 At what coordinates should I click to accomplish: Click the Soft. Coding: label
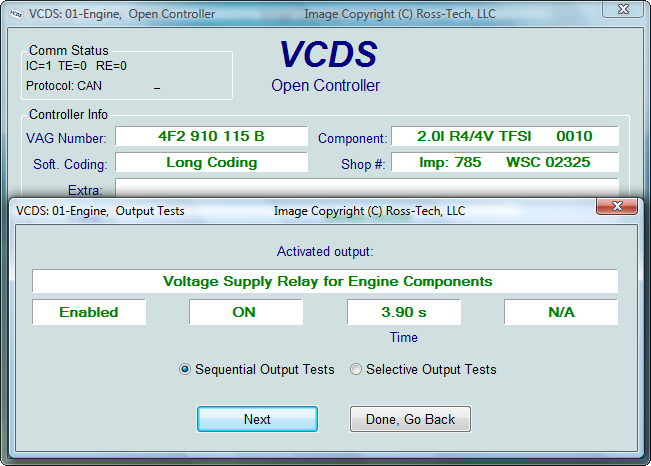tap(70, 164)
